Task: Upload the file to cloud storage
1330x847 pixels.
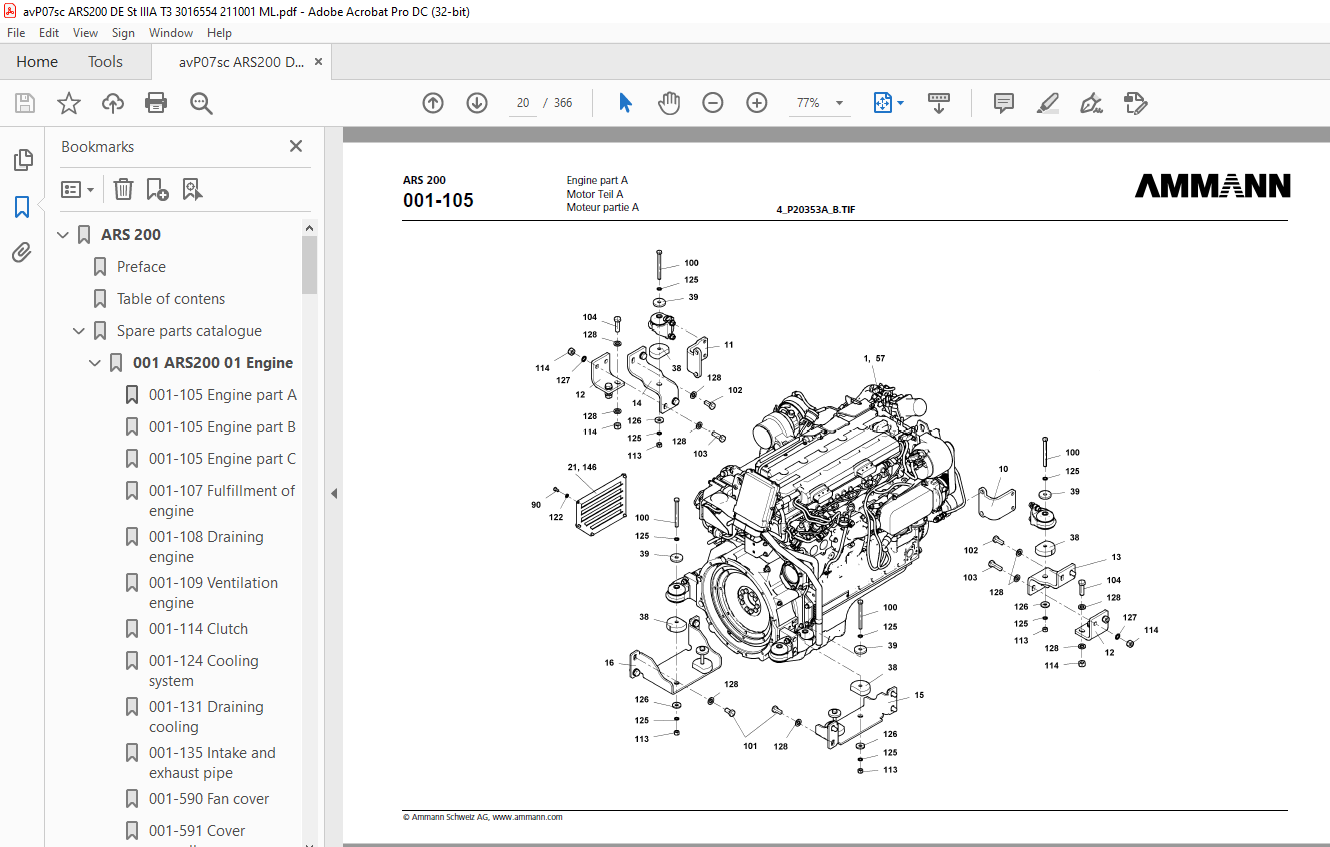Action: 113,103
